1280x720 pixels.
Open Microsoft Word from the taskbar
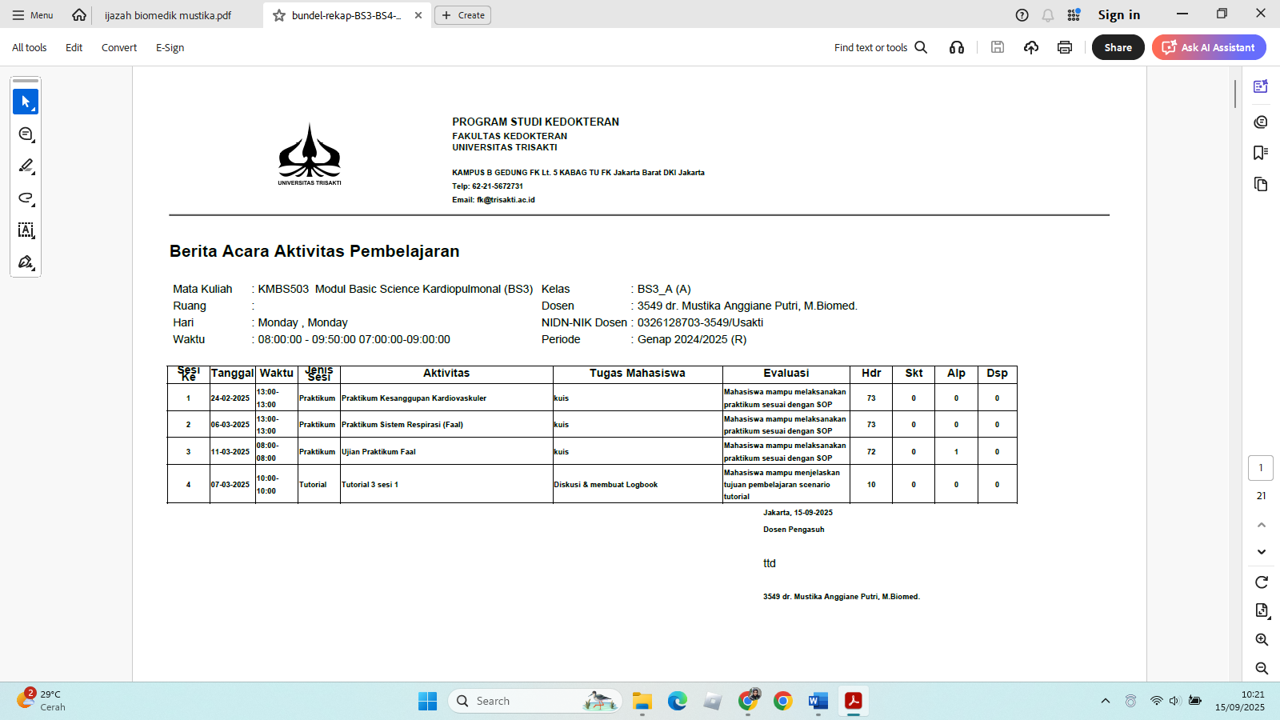(818, 701)
